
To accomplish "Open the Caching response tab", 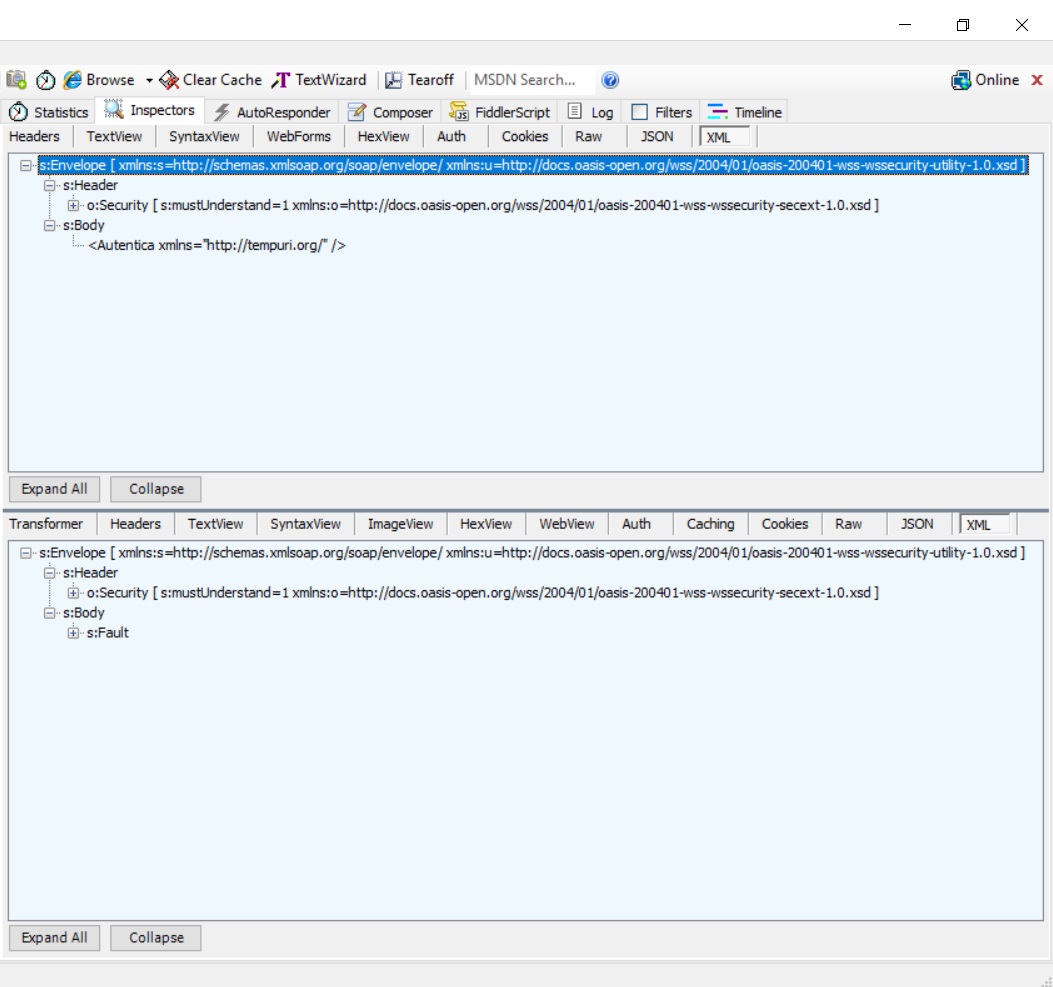I will click(x=711, y=524).
